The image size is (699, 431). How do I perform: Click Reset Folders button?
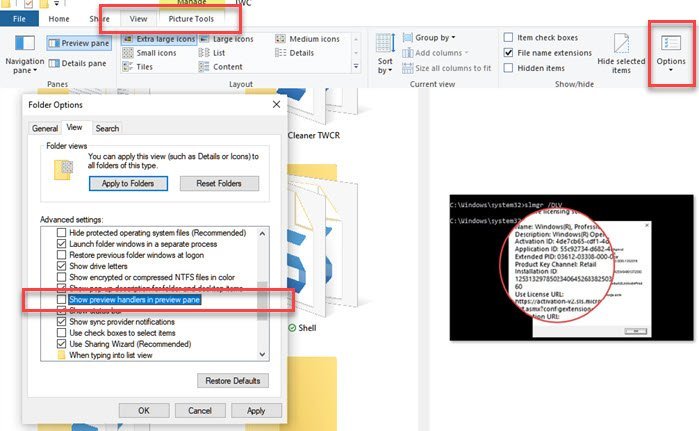tap(219, 184)
